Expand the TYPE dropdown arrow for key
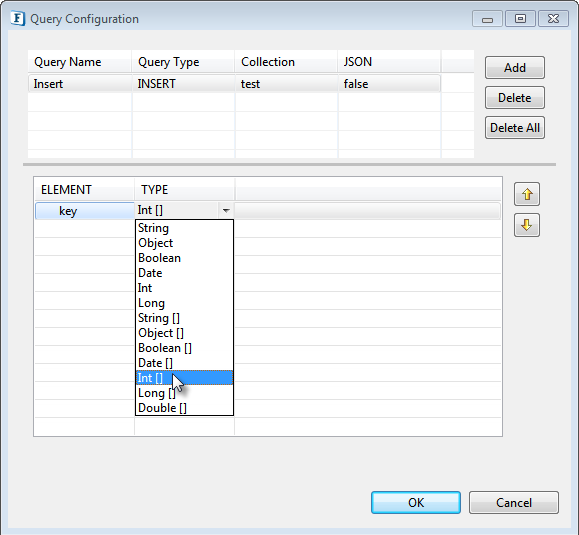Screen dimensions: 579x535 (226, 210)
